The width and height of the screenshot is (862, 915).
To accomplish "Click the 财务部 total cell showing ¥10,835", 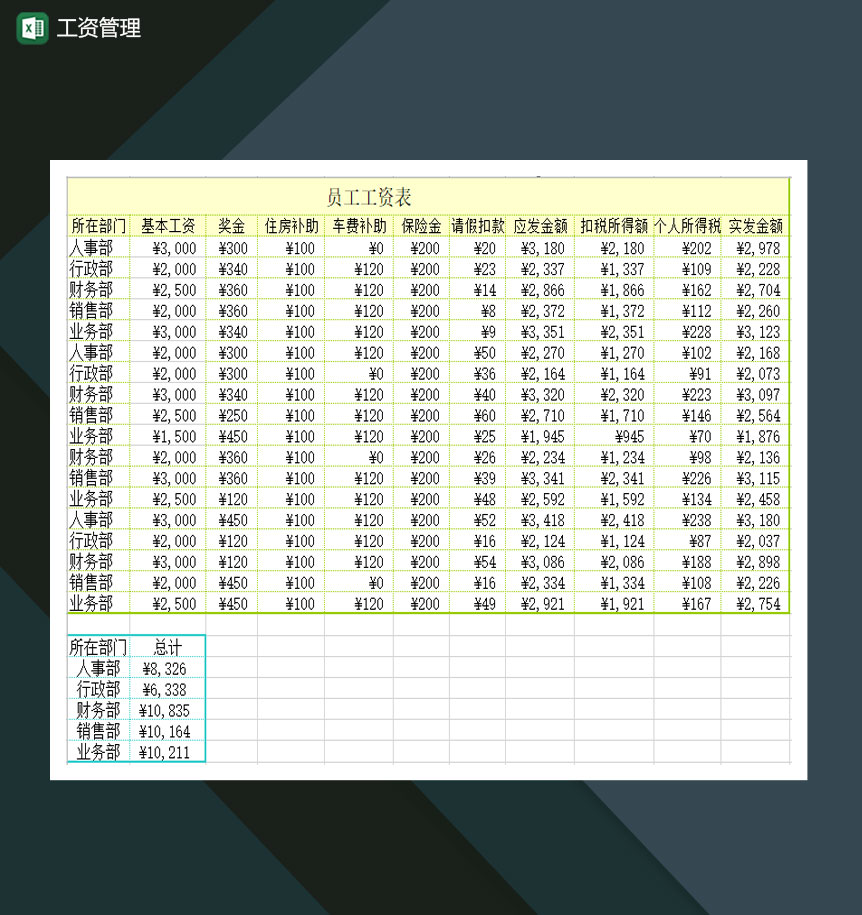I will (167, 710).
